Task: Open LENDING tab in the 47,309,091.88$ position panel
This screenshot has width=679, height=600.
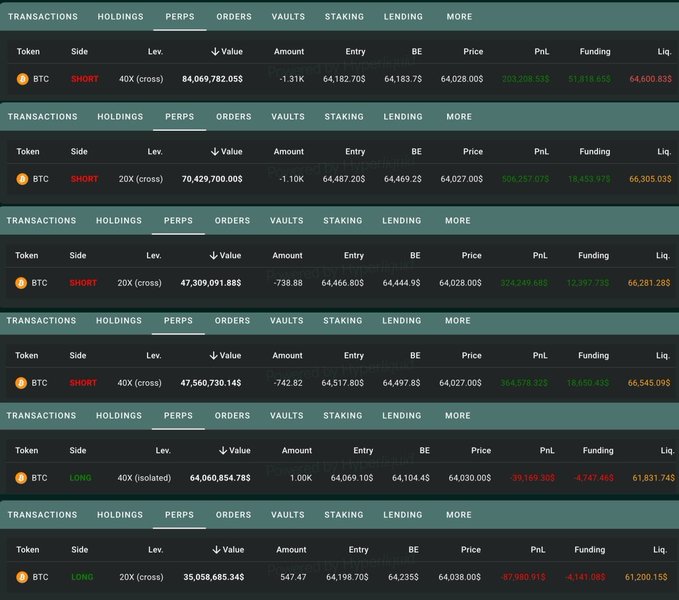Action: click(x=401, y=220)
